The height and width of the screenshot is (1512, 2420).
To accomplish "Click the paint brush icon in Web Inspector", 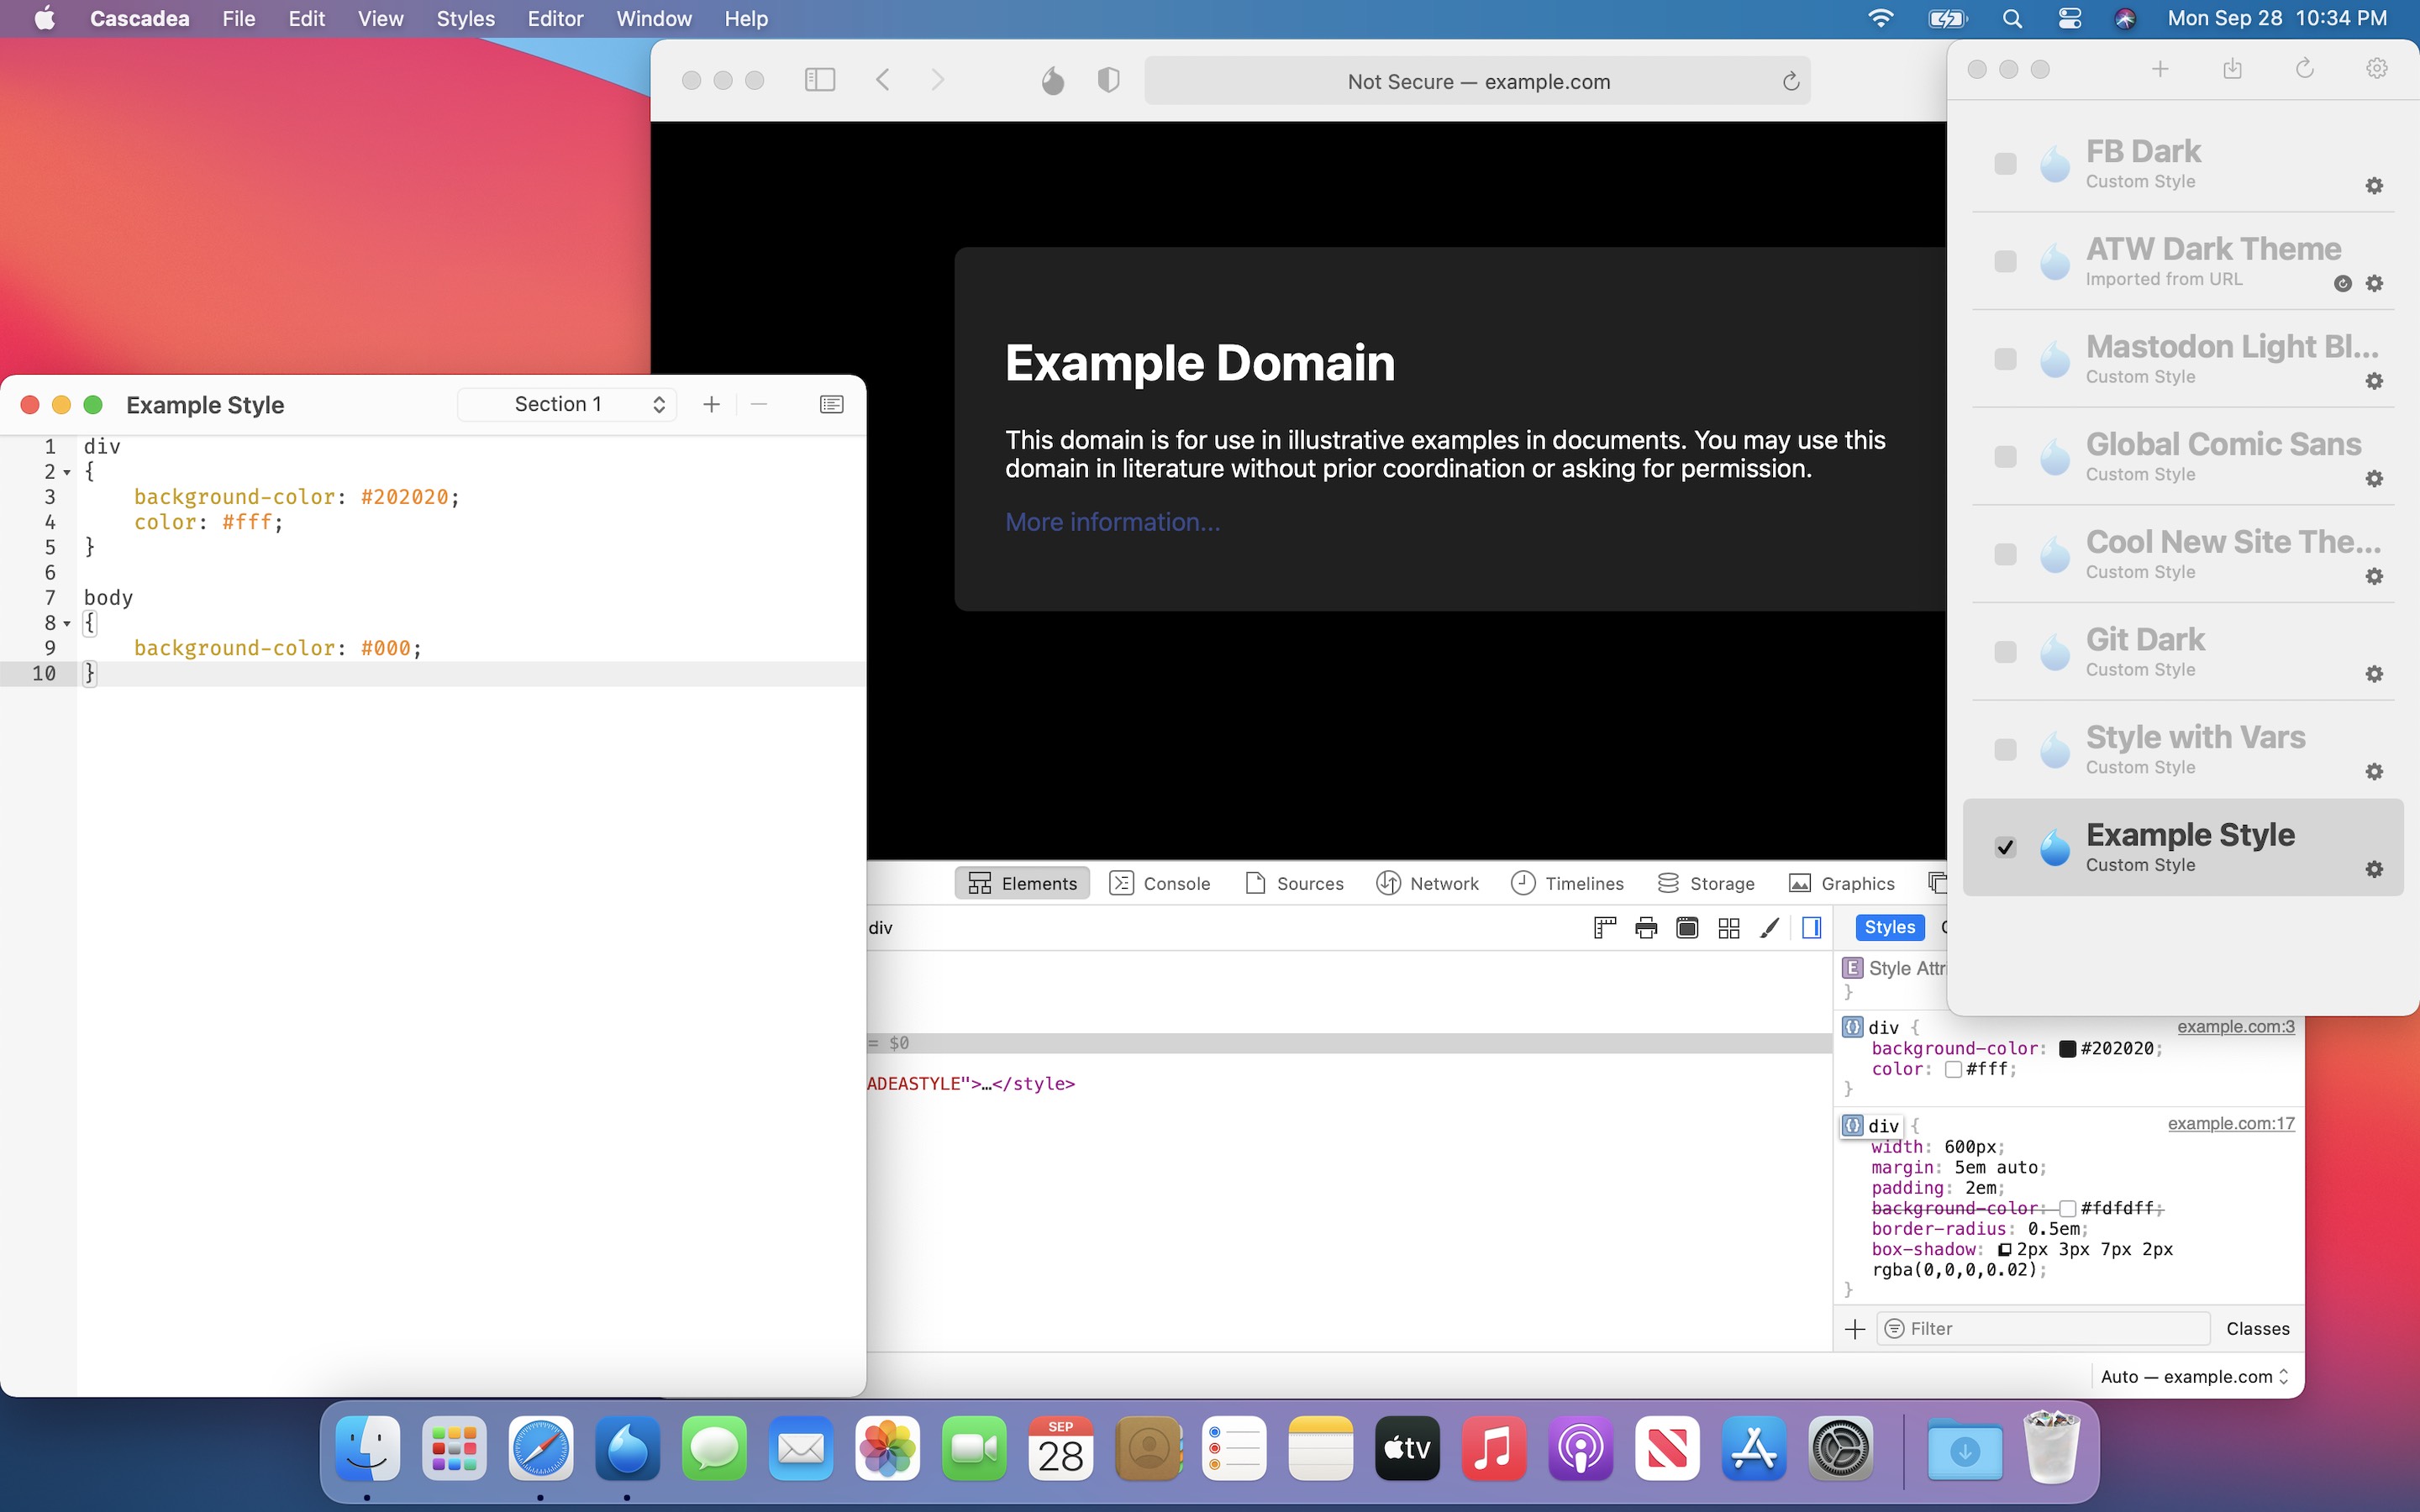I will point(1769,928).
